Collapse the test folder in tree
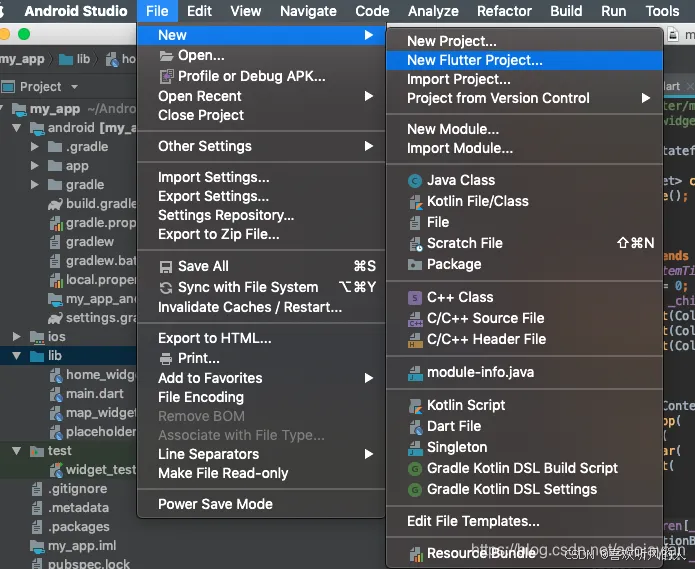 tap(16, 451)
